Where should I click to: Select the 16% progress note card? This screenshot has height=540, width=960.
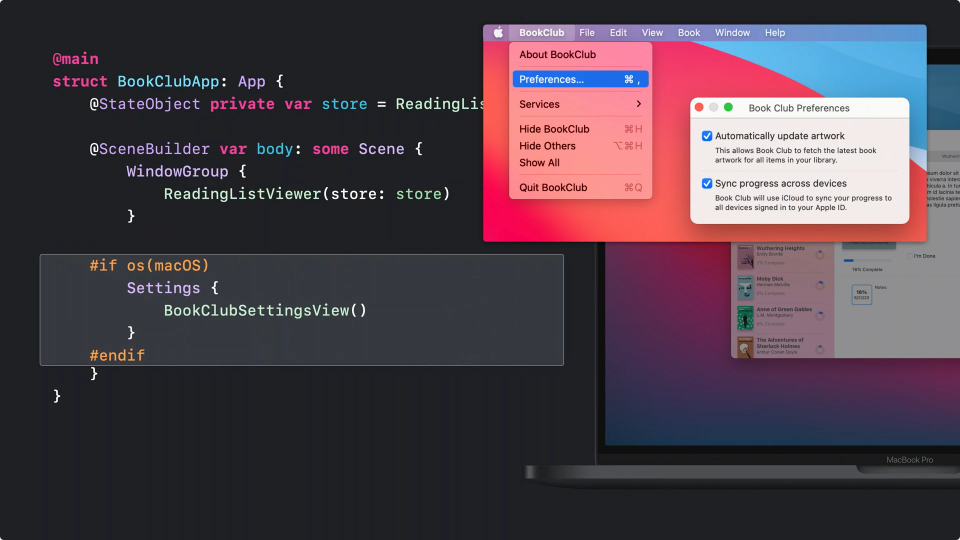pos(861,294)
